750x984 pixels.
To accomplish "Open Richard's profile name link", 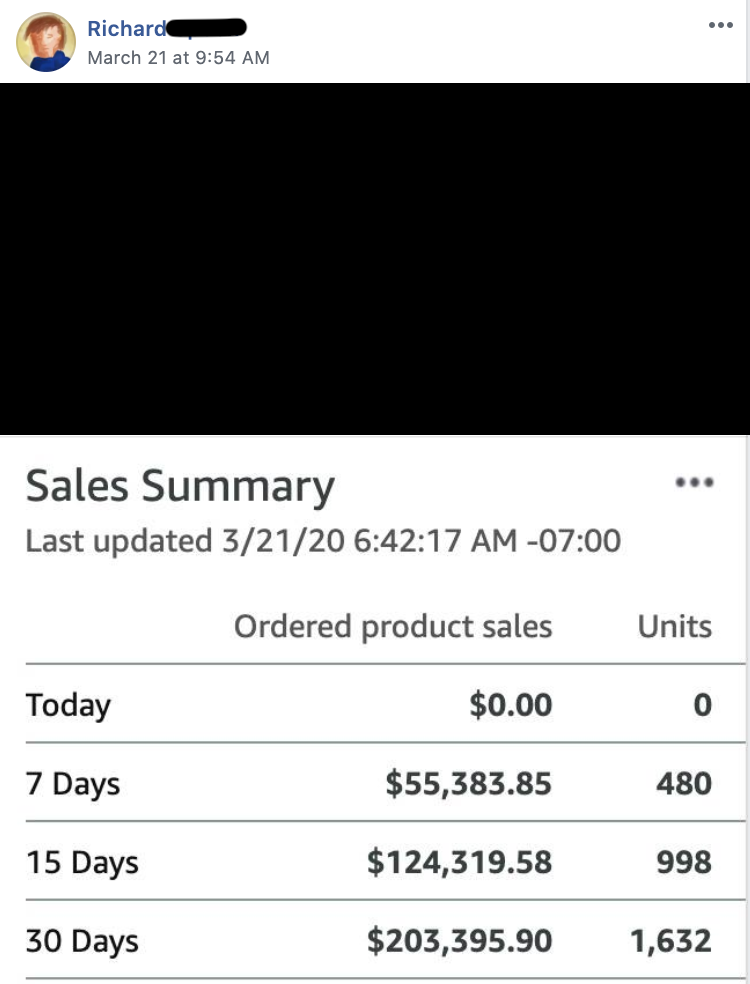I will (127, 28).
